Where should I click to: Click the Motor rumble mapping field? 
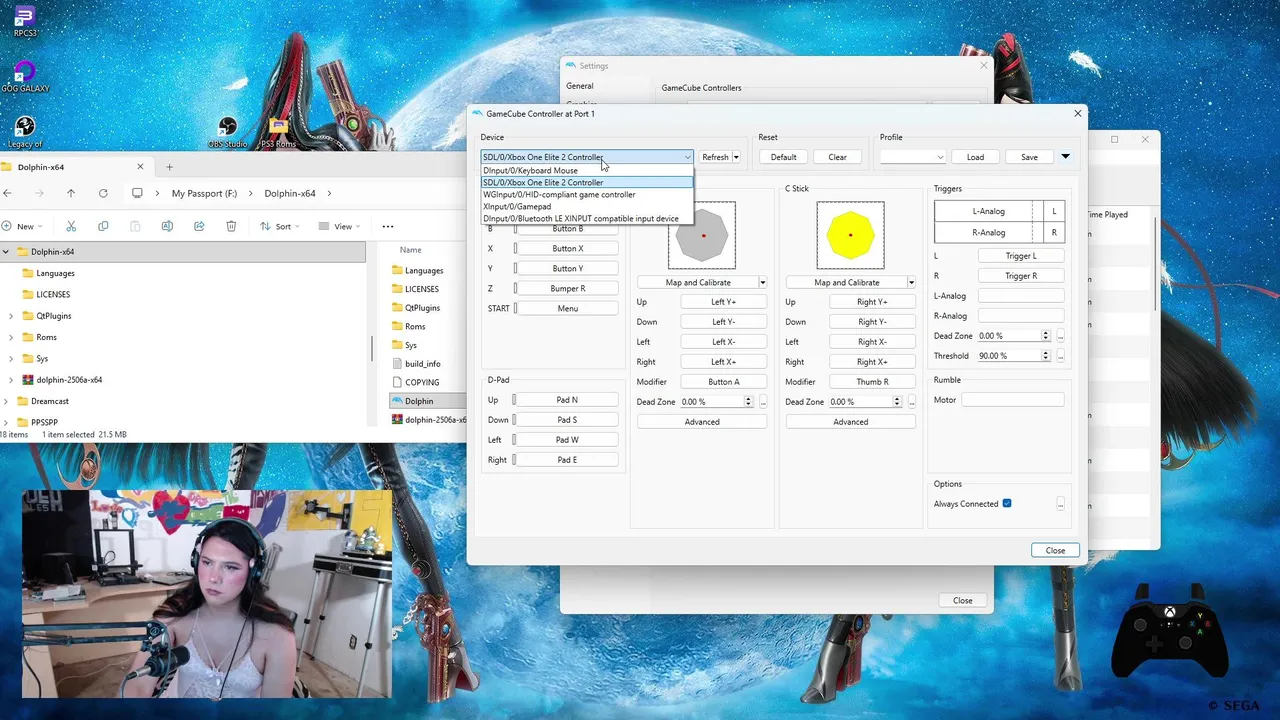(1013, 400)
